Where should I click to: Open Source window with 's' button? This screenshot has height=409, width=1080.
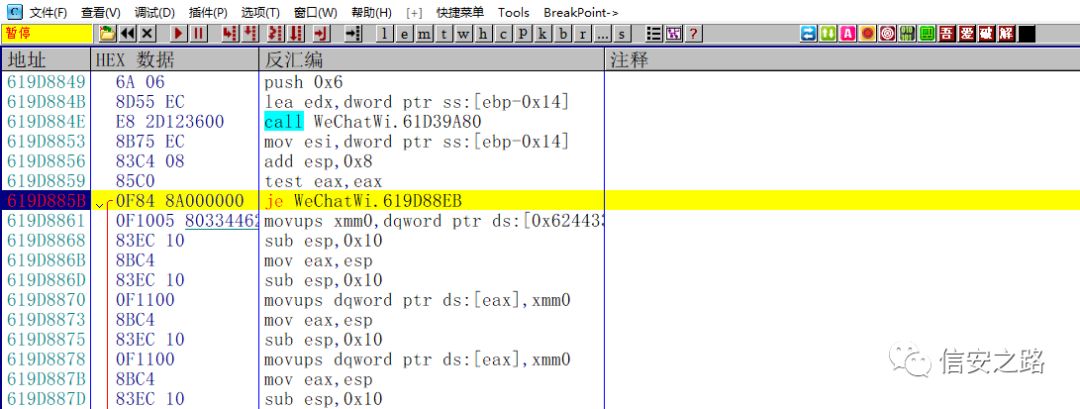[x=623, y=33]
